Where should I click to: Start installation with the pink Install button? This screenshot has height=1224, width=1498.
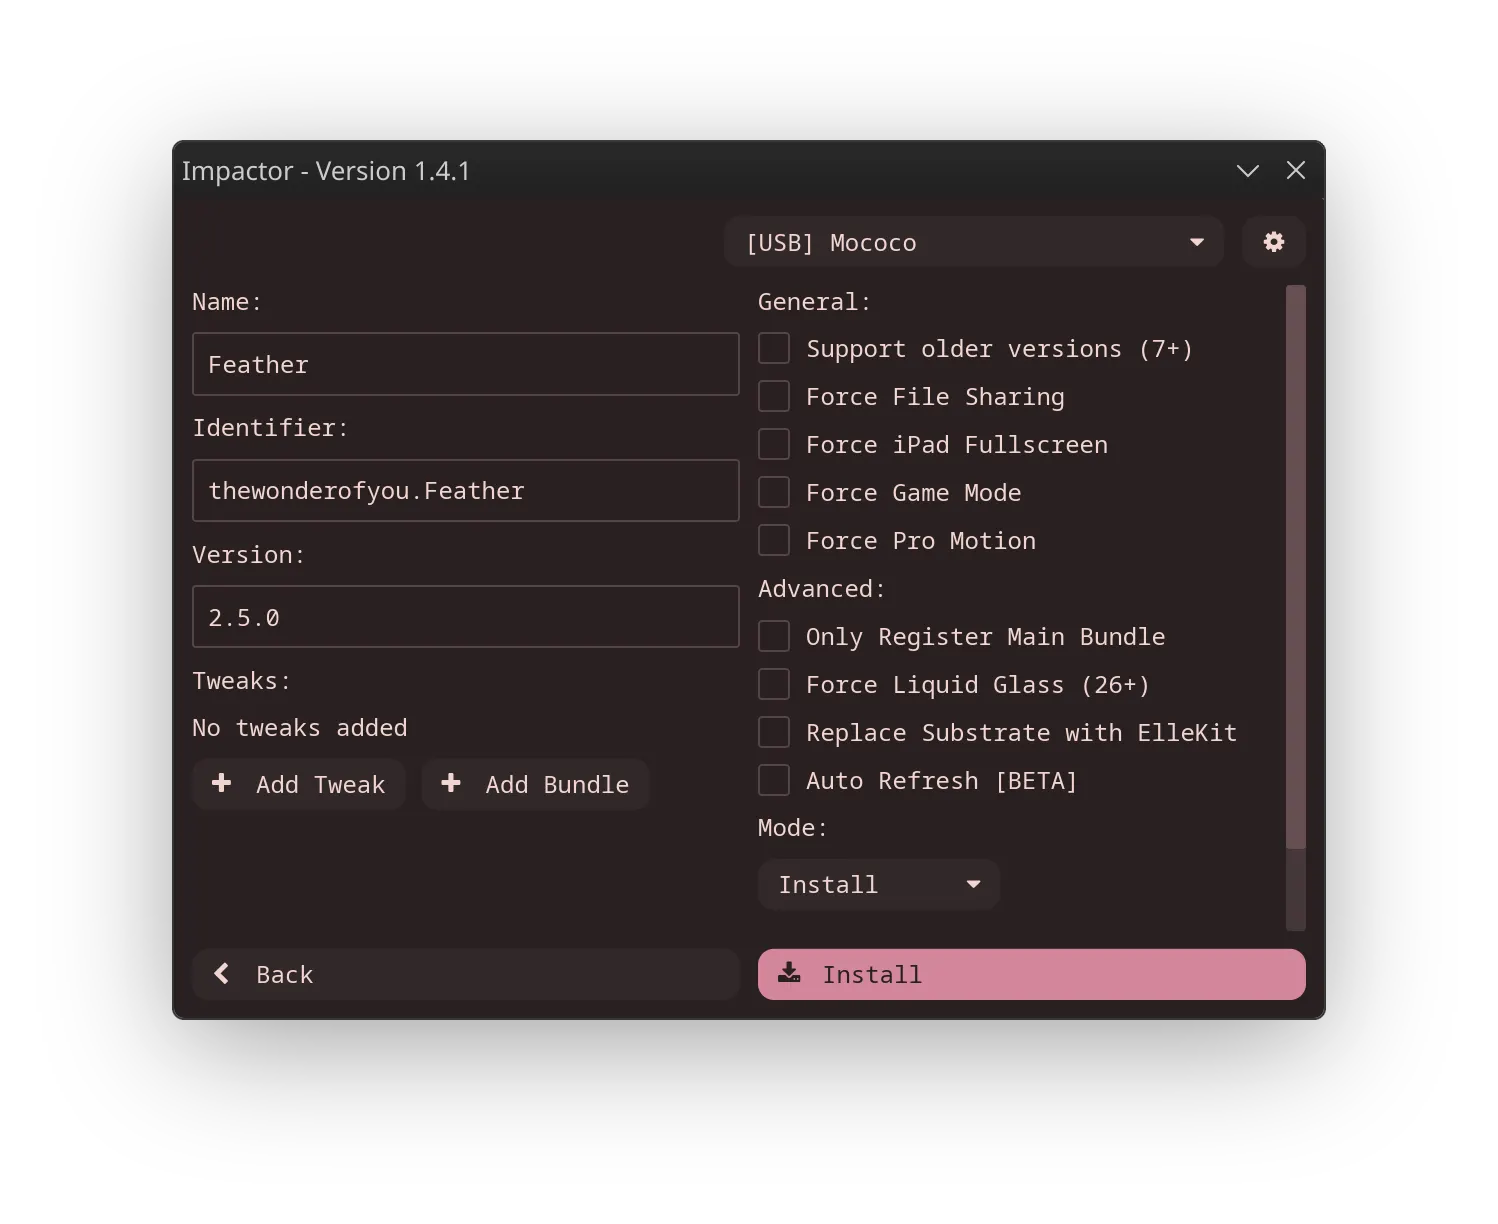(x=1032, y=974)
